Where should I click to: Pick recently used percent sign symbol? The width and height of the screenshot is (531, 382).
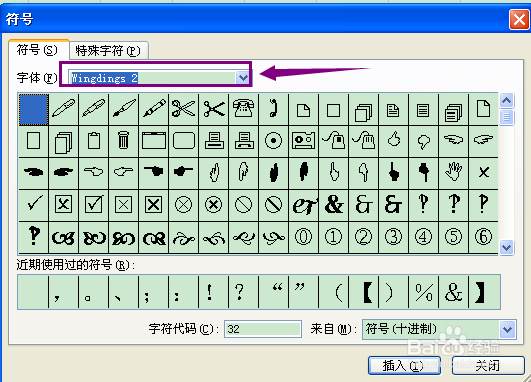(423, 292)
